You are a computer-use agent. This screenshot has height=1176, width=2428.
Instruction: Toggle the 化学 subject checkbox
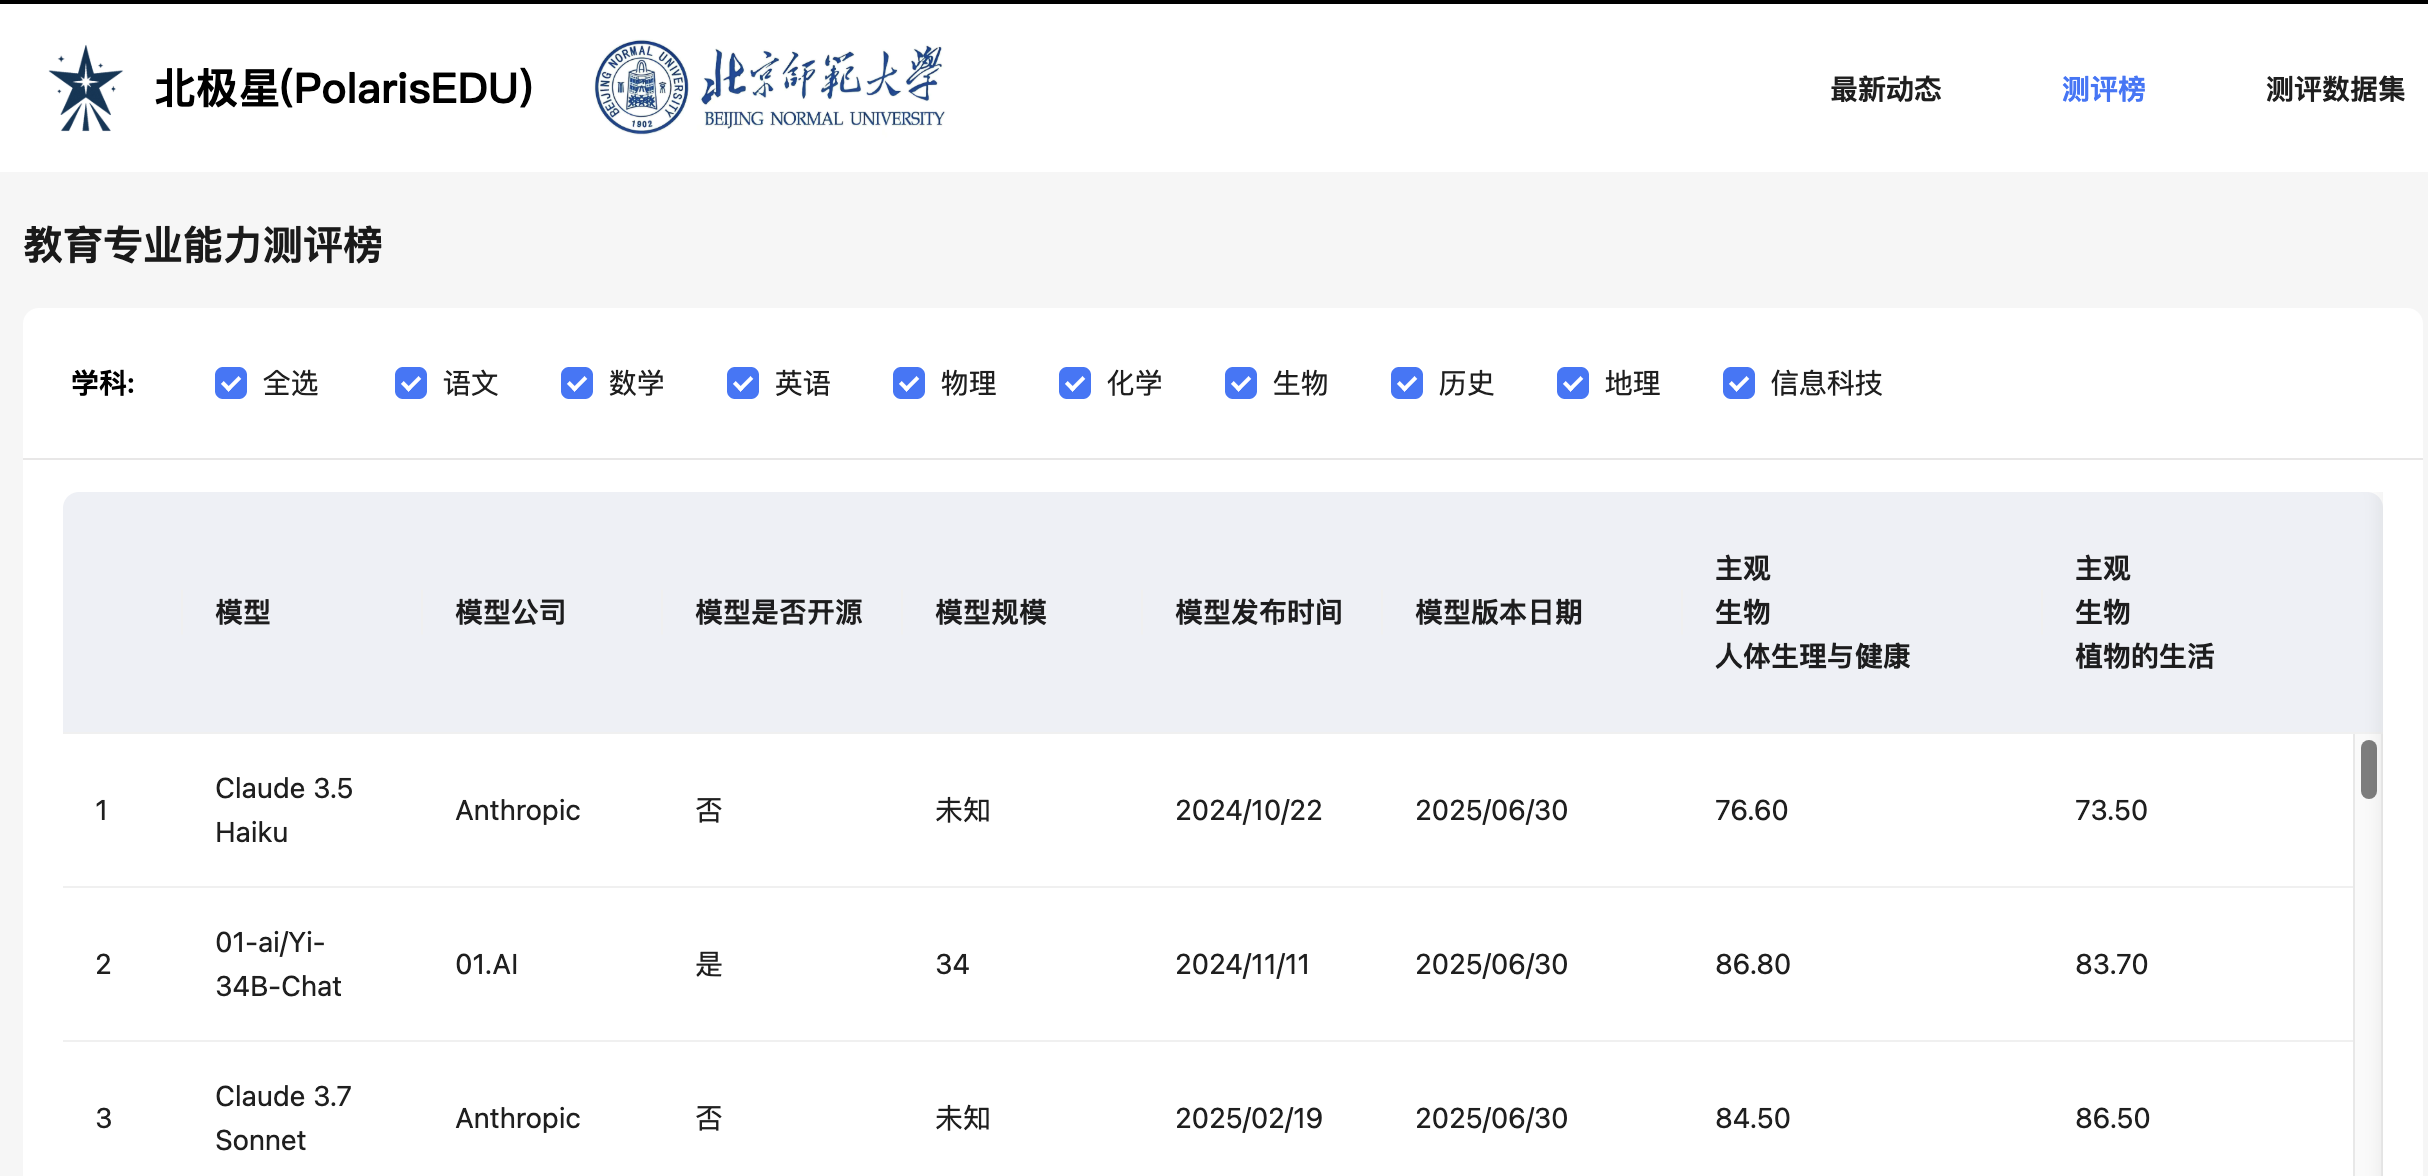pos(1075,383)
